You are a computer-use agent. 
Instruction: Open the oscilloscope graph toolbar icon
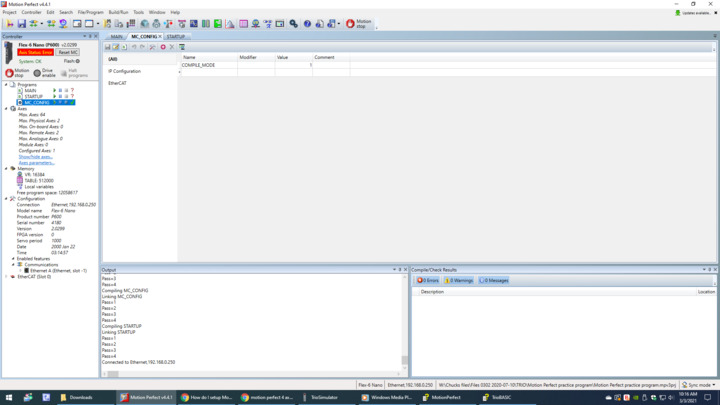[x=194, y=23]
